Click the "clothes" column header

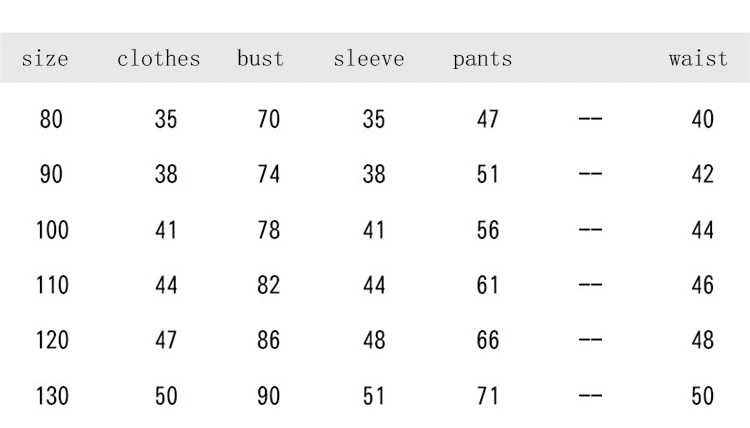coord(159,59)
